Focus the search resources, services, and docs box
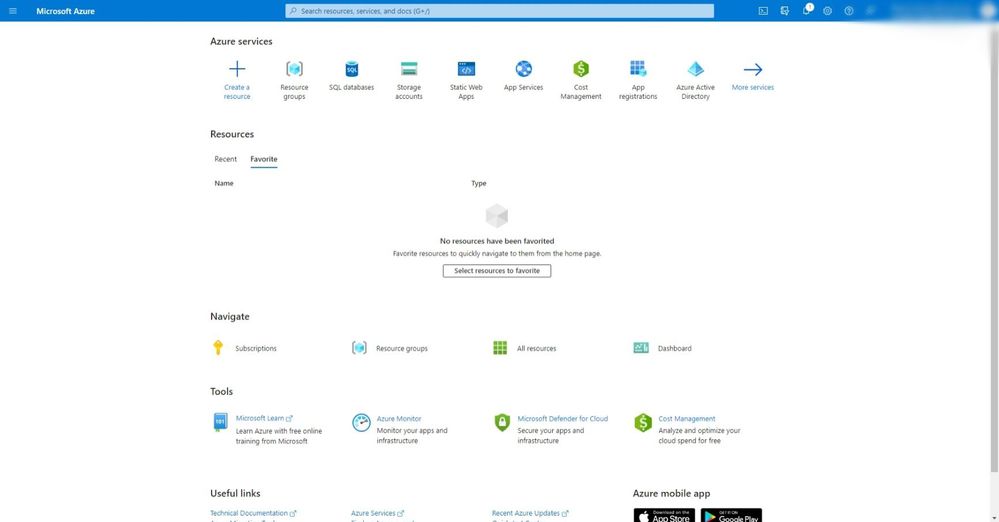 coord(500,11)
